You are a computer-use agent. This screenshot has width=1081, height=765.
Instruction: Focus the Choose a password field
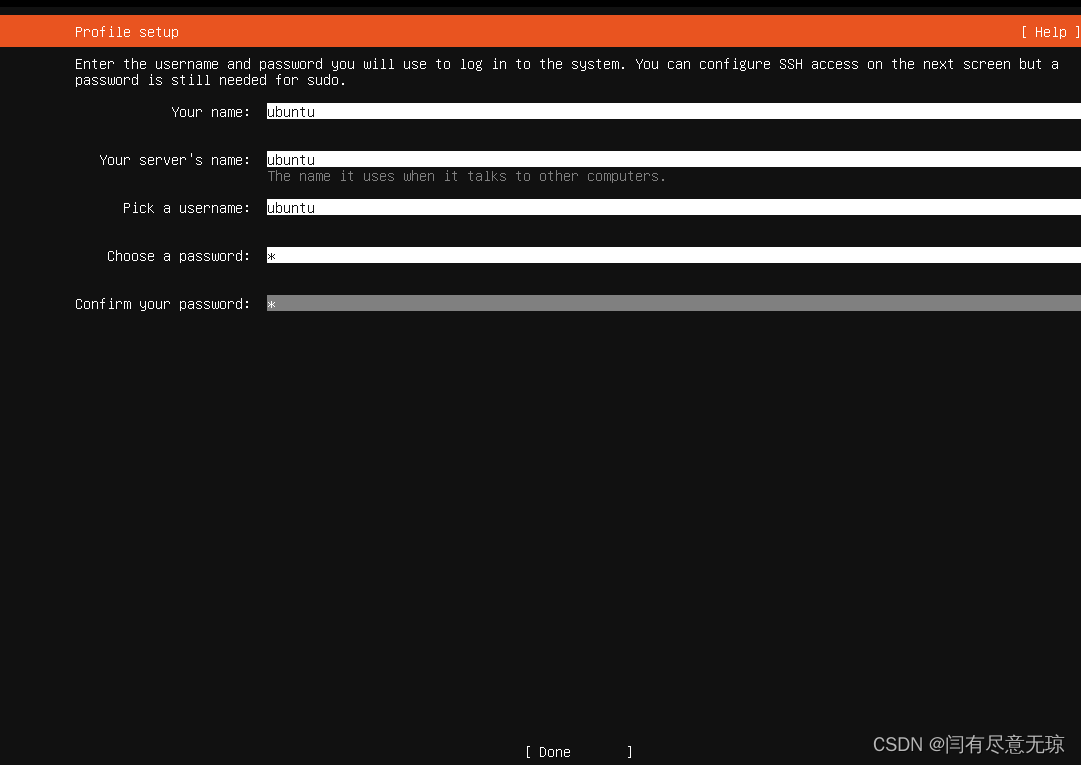click(674, 256)
